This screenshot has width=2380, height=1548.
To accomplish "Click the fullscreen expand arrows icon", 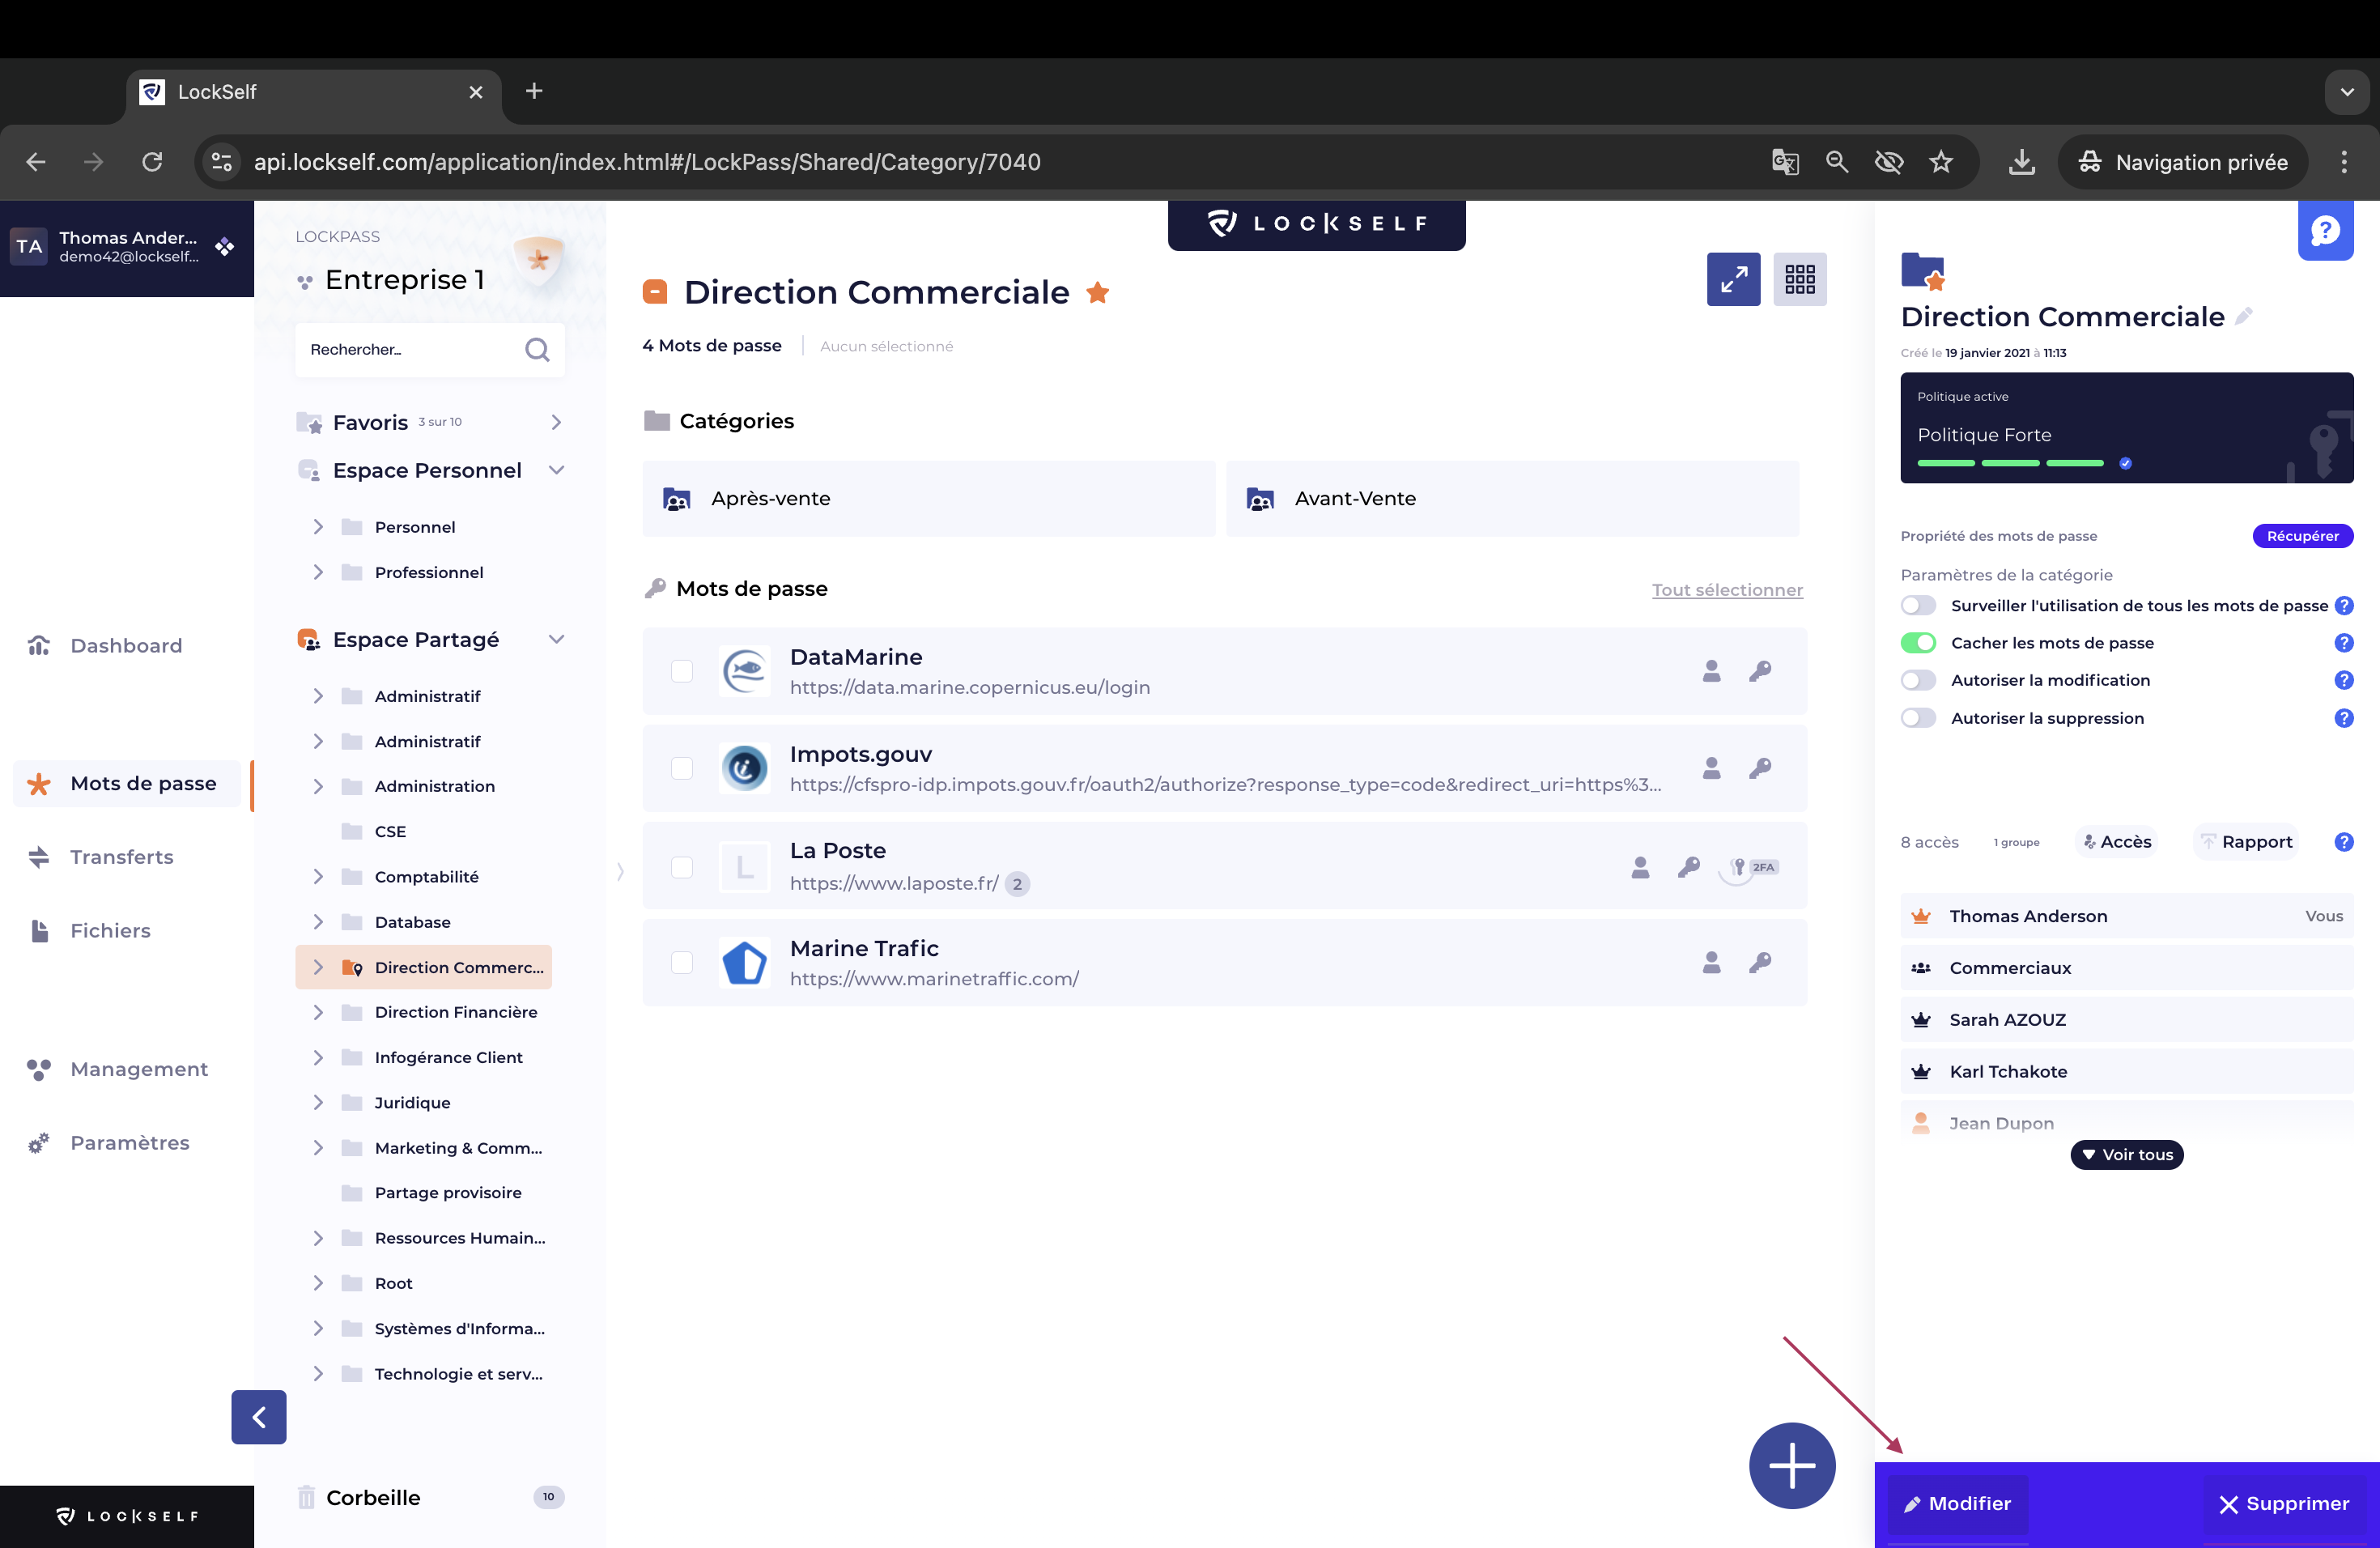I will coord(1733,279).
